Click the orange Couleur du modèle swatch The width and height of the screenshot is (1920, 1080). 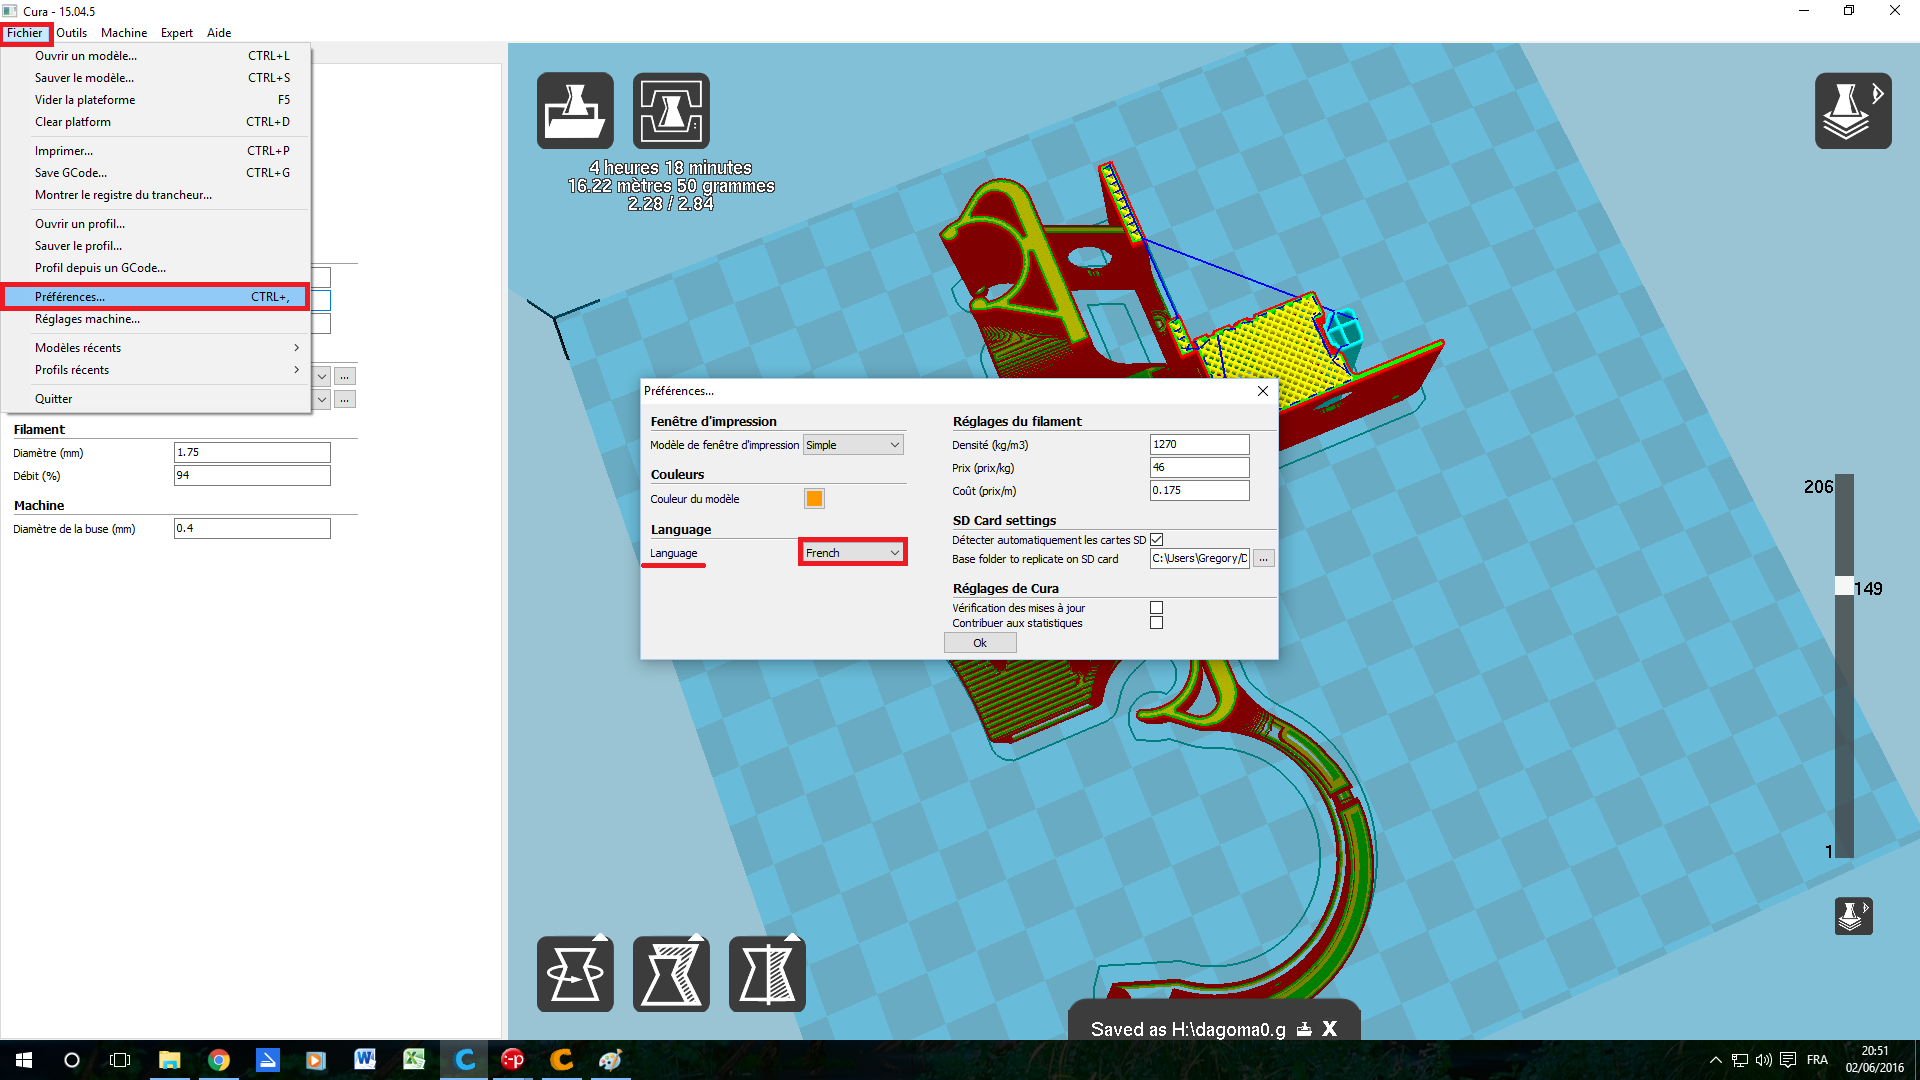click(x=814, y=499)
